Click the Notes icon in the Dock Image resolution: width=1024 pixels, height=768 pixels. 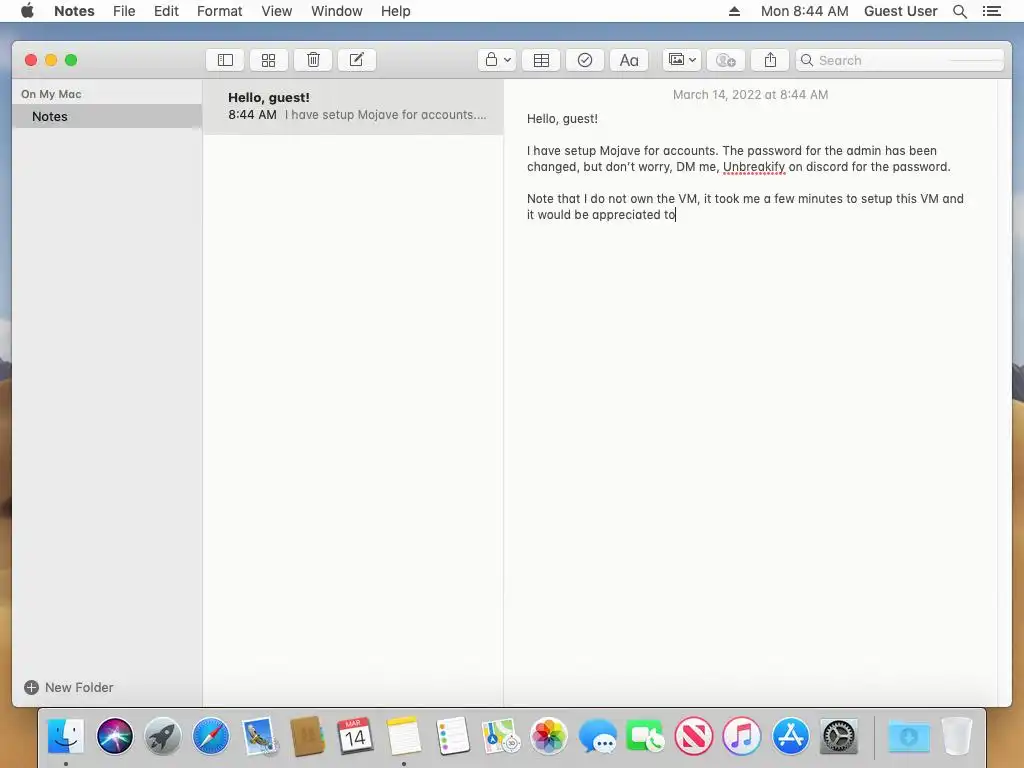(404, 736)
